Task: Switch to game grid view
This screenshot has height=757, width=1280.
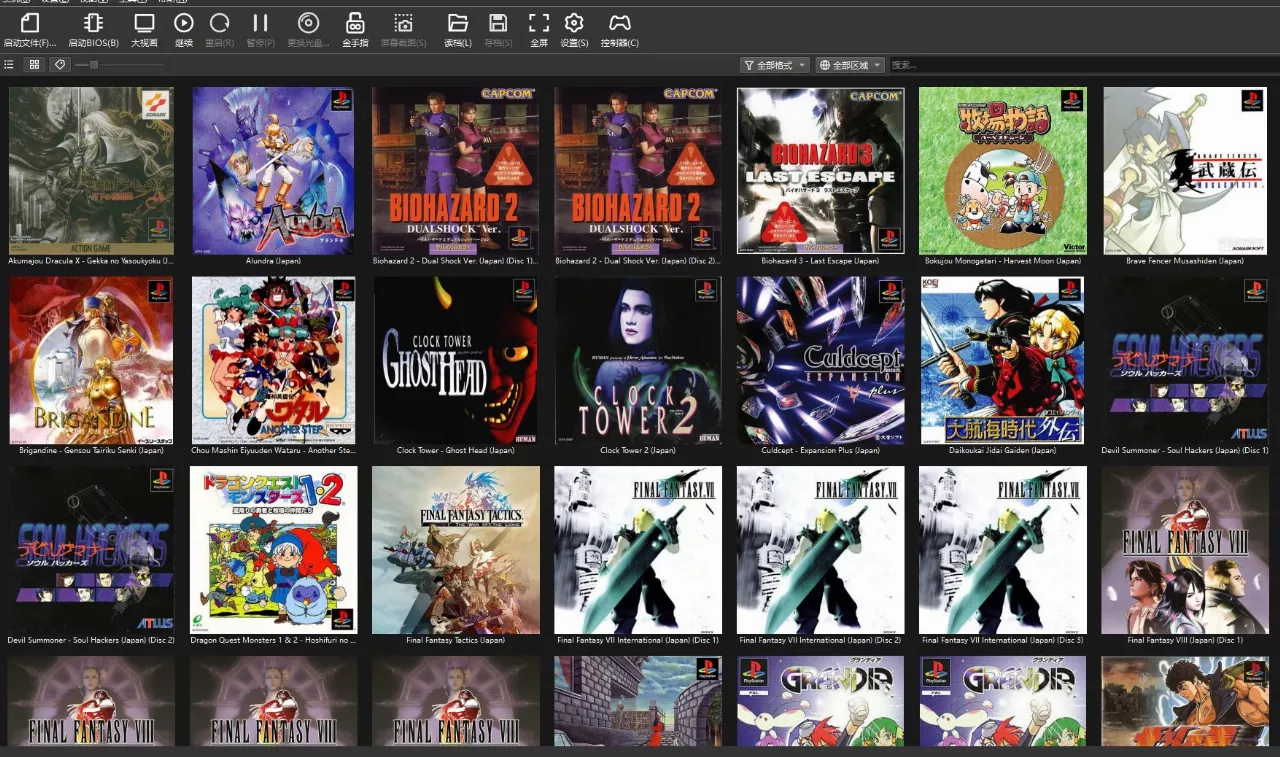Action: coord(35,64)
